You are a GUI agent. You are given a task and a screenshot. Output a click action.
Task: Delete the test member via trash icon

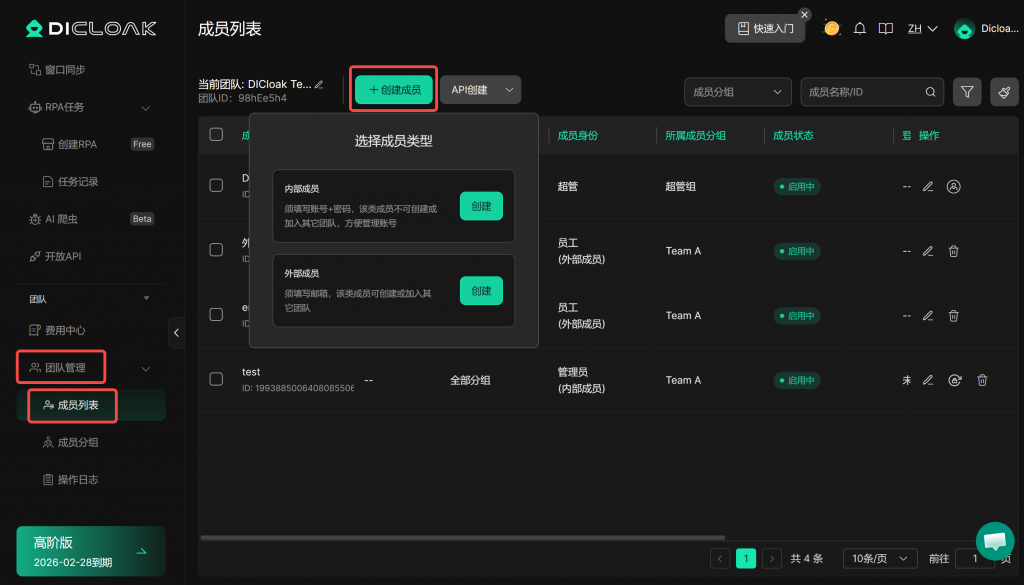click(982, 380)
